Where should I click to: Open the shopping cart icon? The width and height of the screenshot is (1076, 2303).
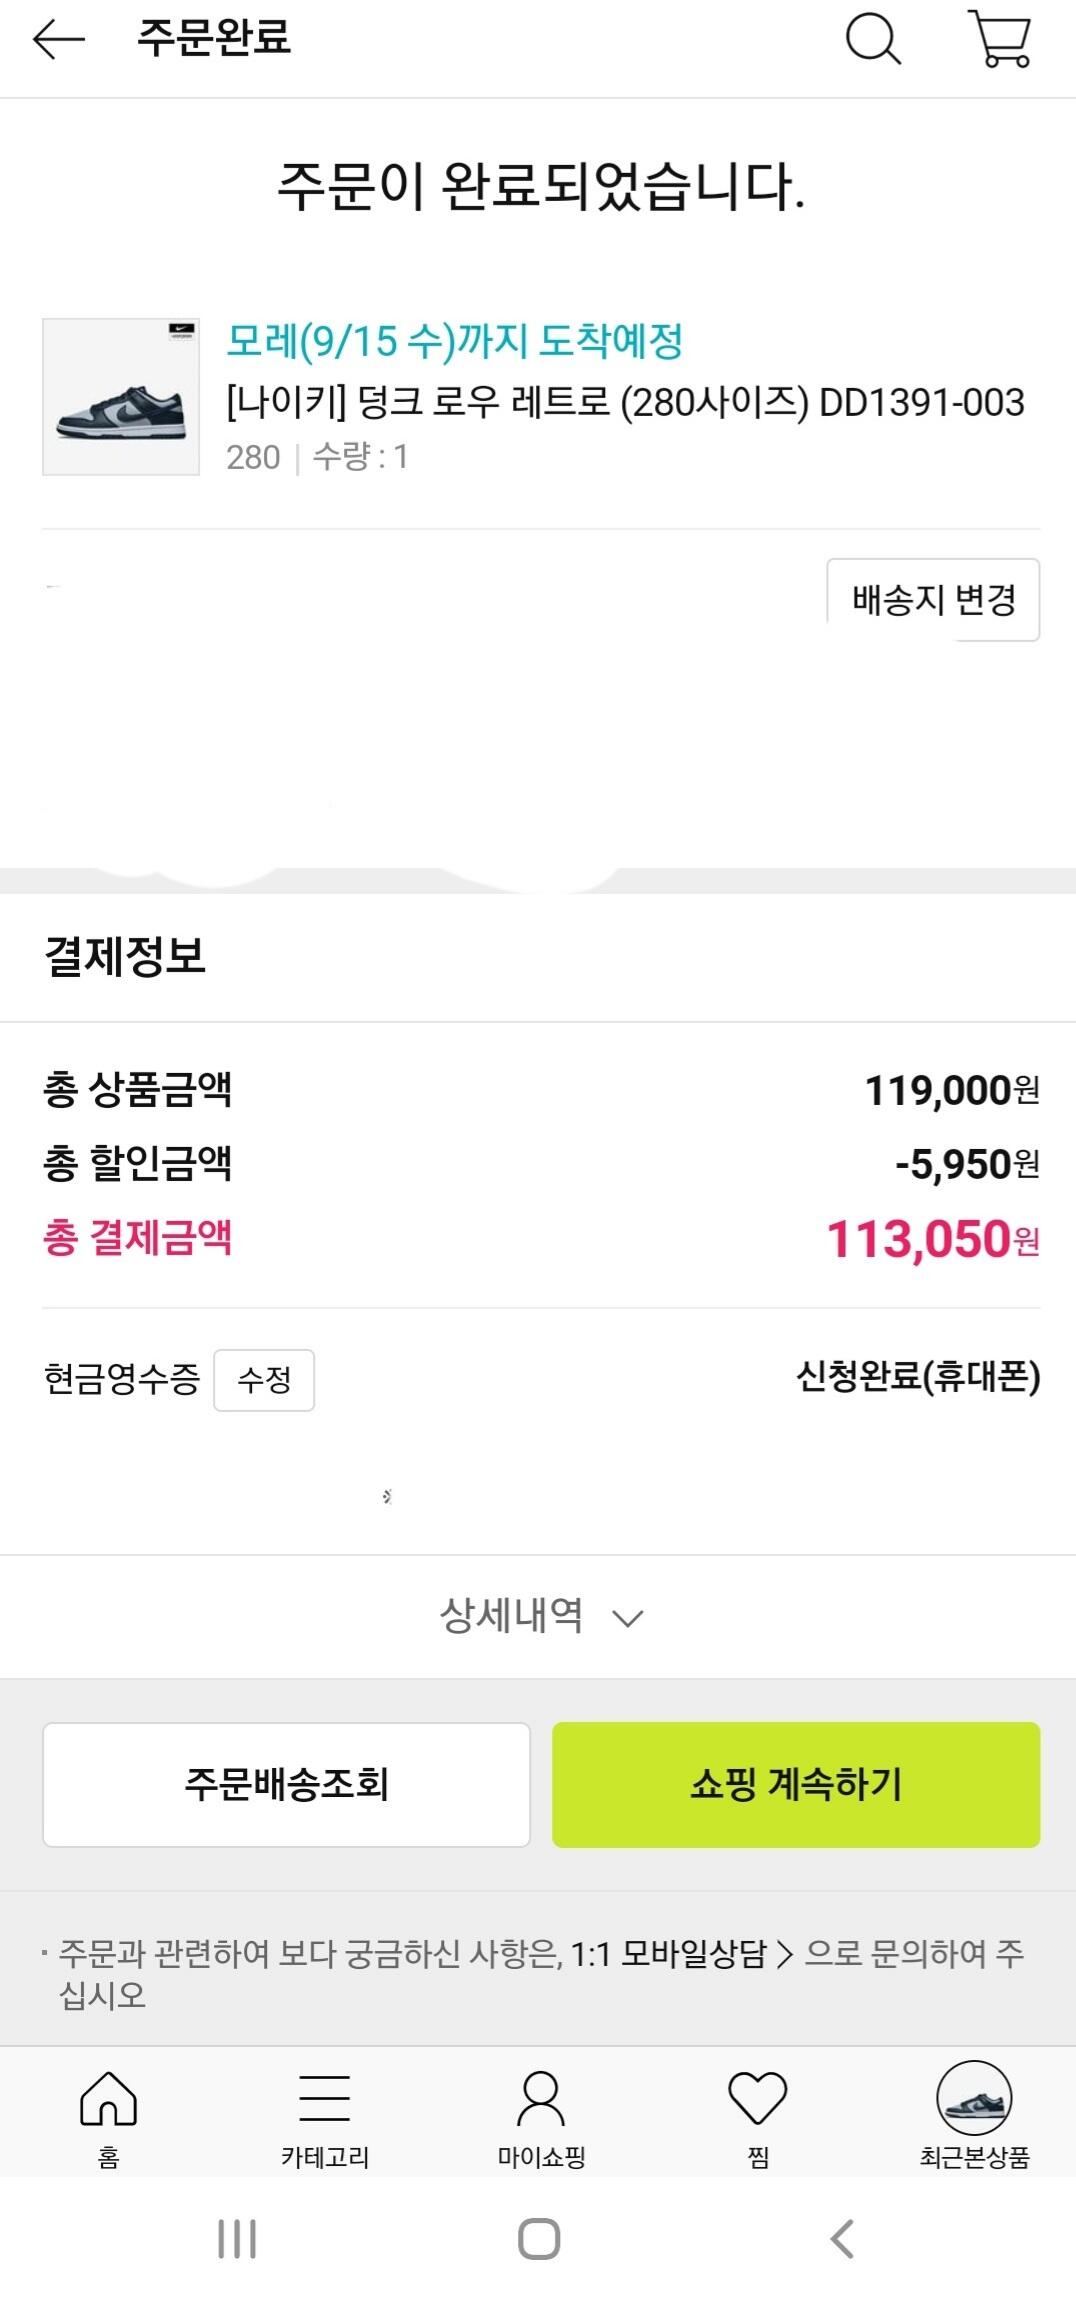click(x=1000, y=40)
